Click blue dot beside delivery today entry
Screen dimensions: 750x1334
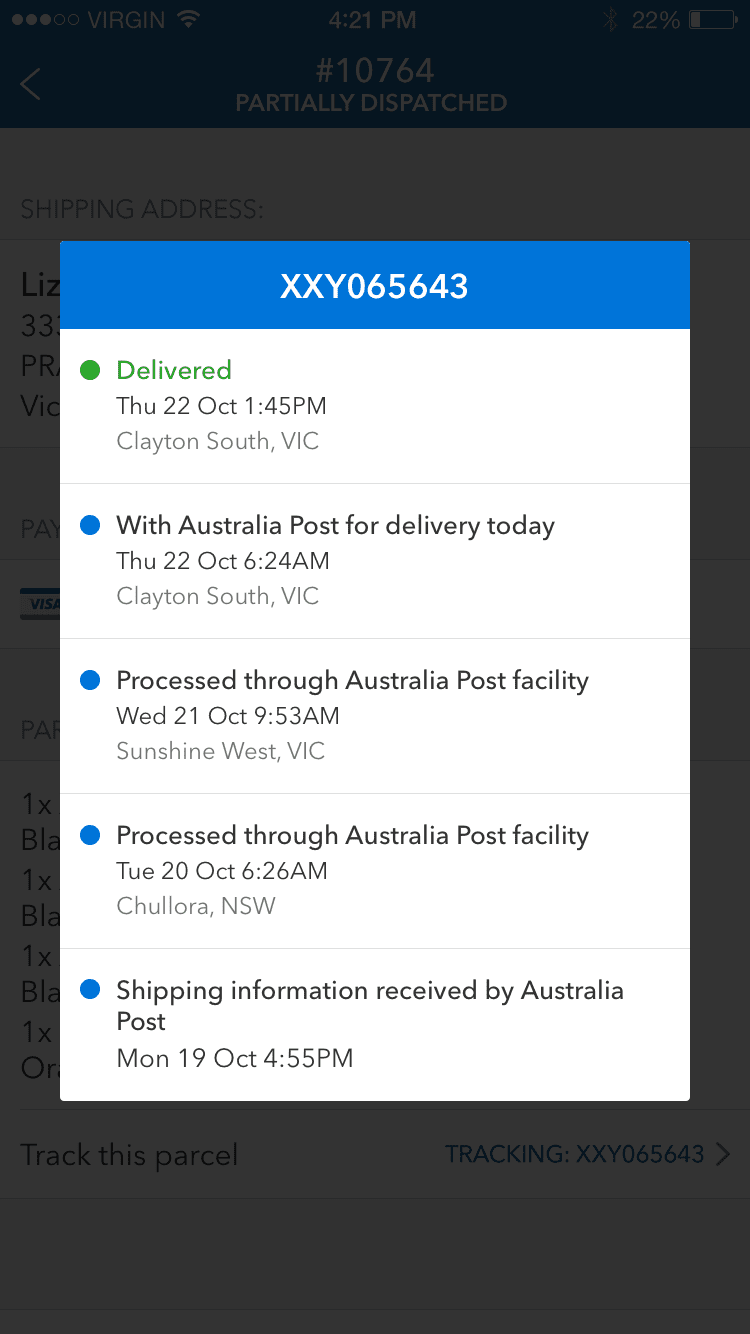coord(90,525)
